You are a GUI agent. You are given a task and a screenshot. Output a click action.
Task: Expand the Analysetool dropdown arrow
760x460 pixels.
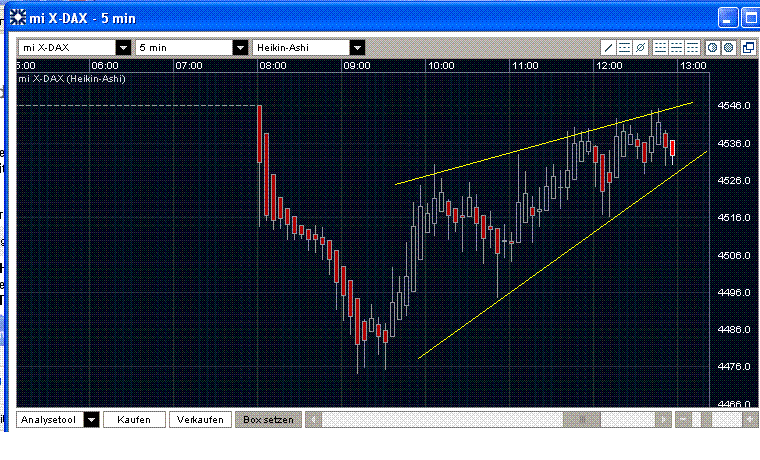pos(91,419)
